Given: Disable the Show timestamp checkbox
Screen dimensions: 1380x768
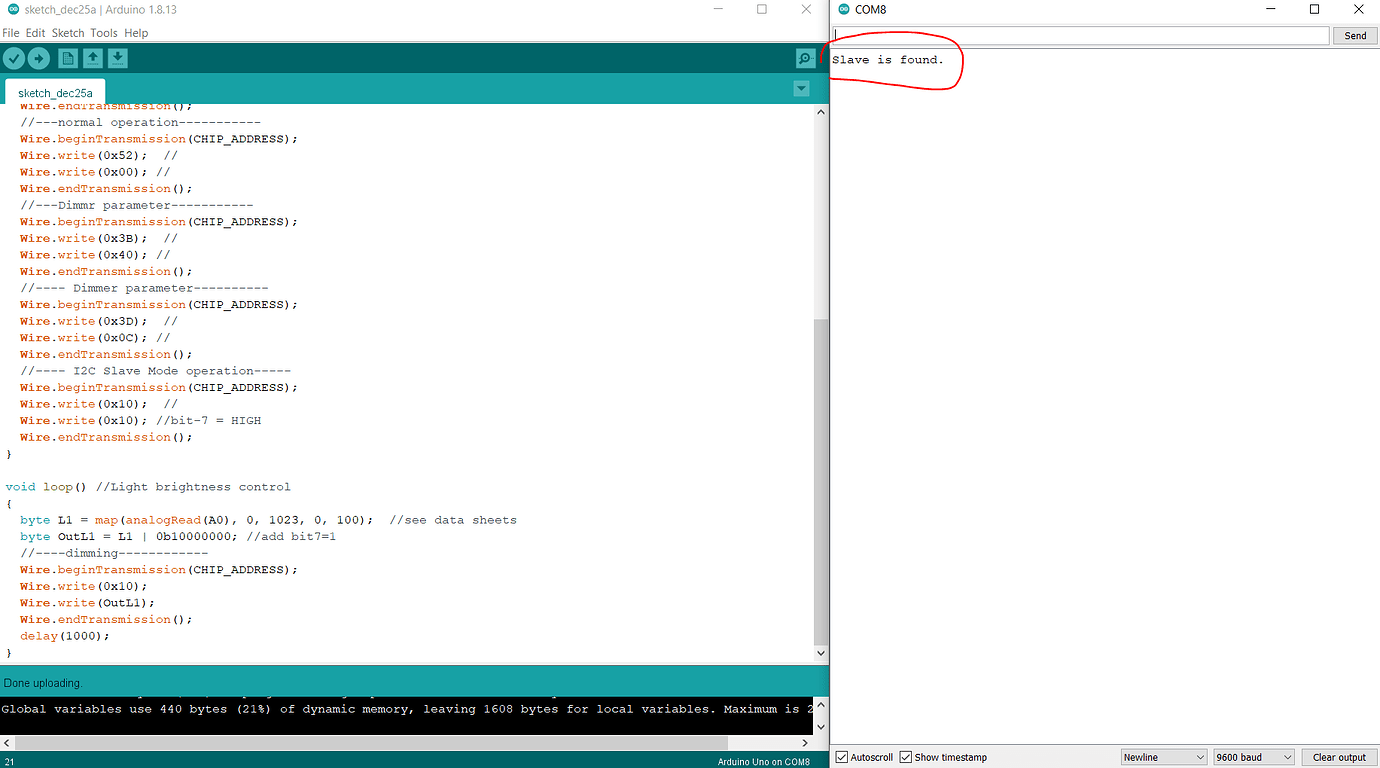Looking at the screenshot, I should [908, 757].
